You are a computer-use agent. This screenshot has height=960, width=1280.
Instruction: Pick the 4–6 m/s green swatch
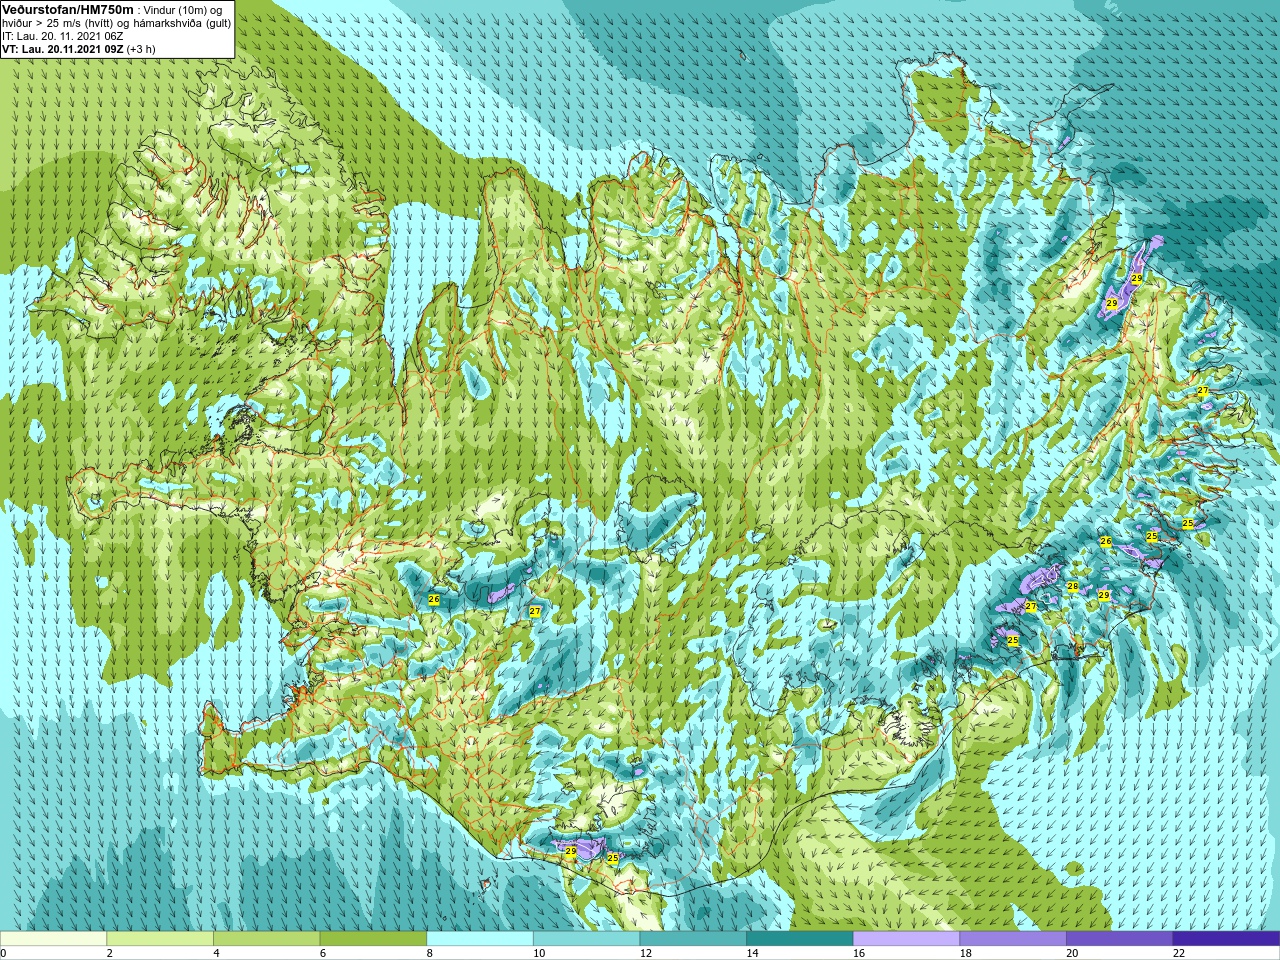point(267,939)
